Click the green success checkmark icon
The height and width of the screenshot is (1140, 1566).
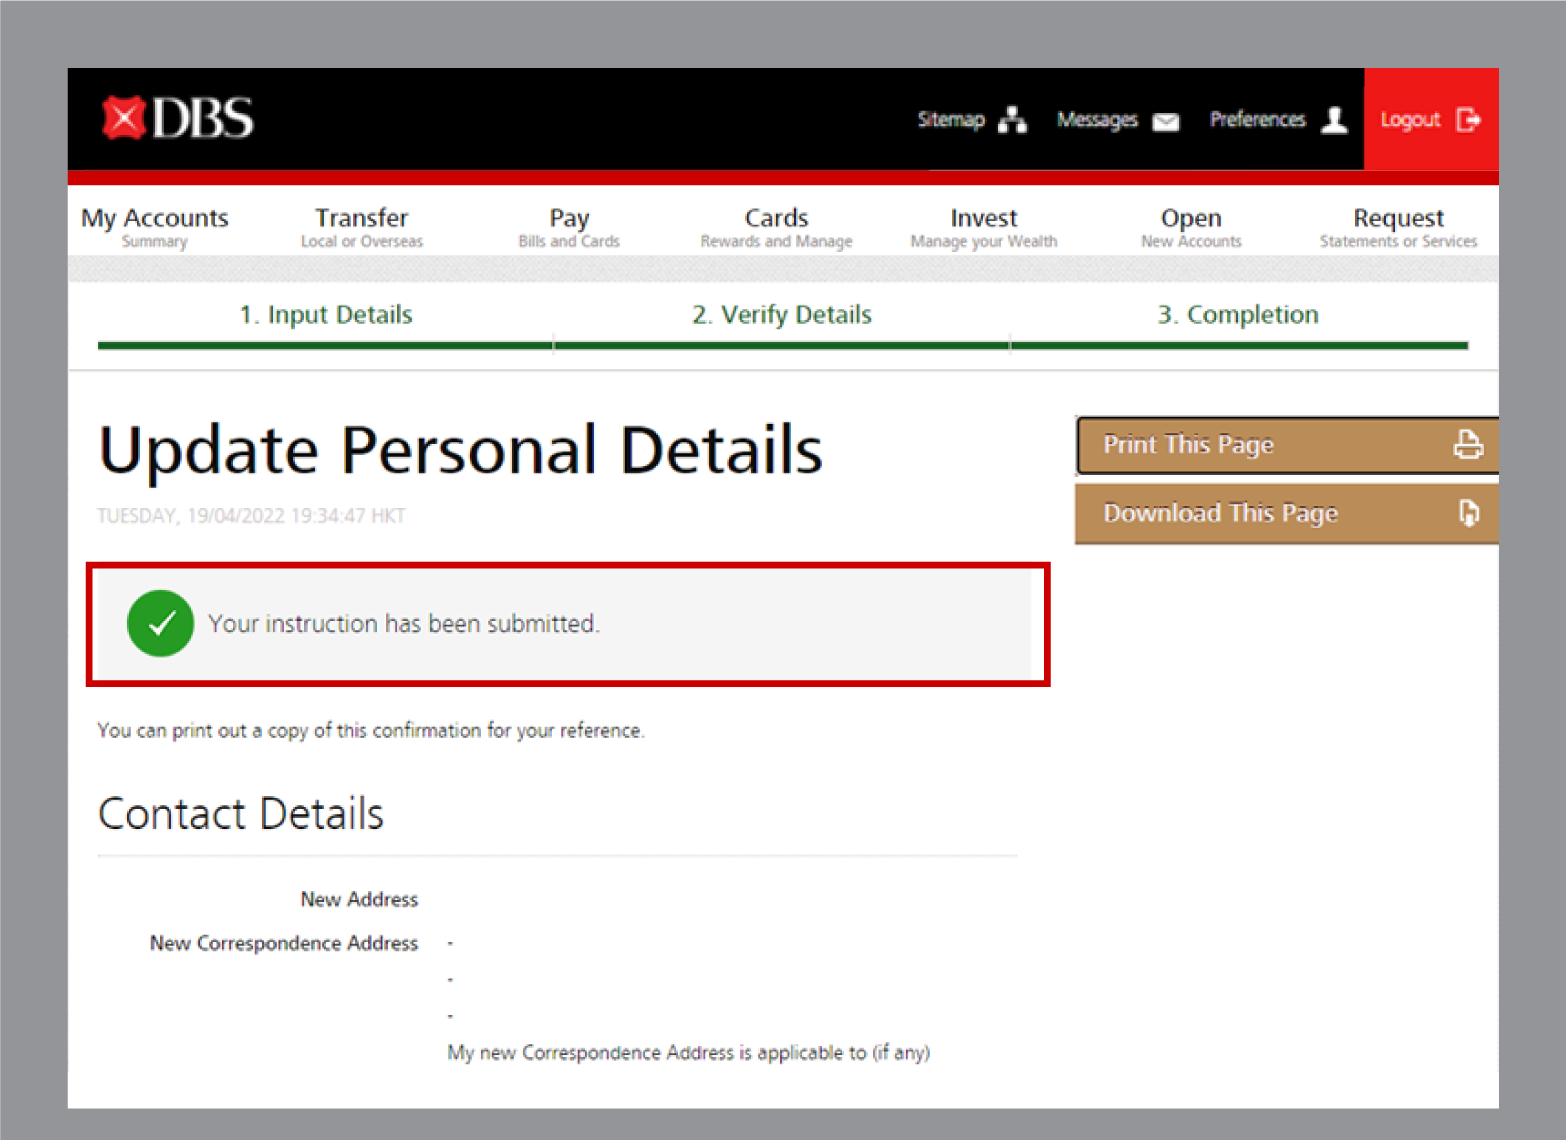click(x=160, y=623)
